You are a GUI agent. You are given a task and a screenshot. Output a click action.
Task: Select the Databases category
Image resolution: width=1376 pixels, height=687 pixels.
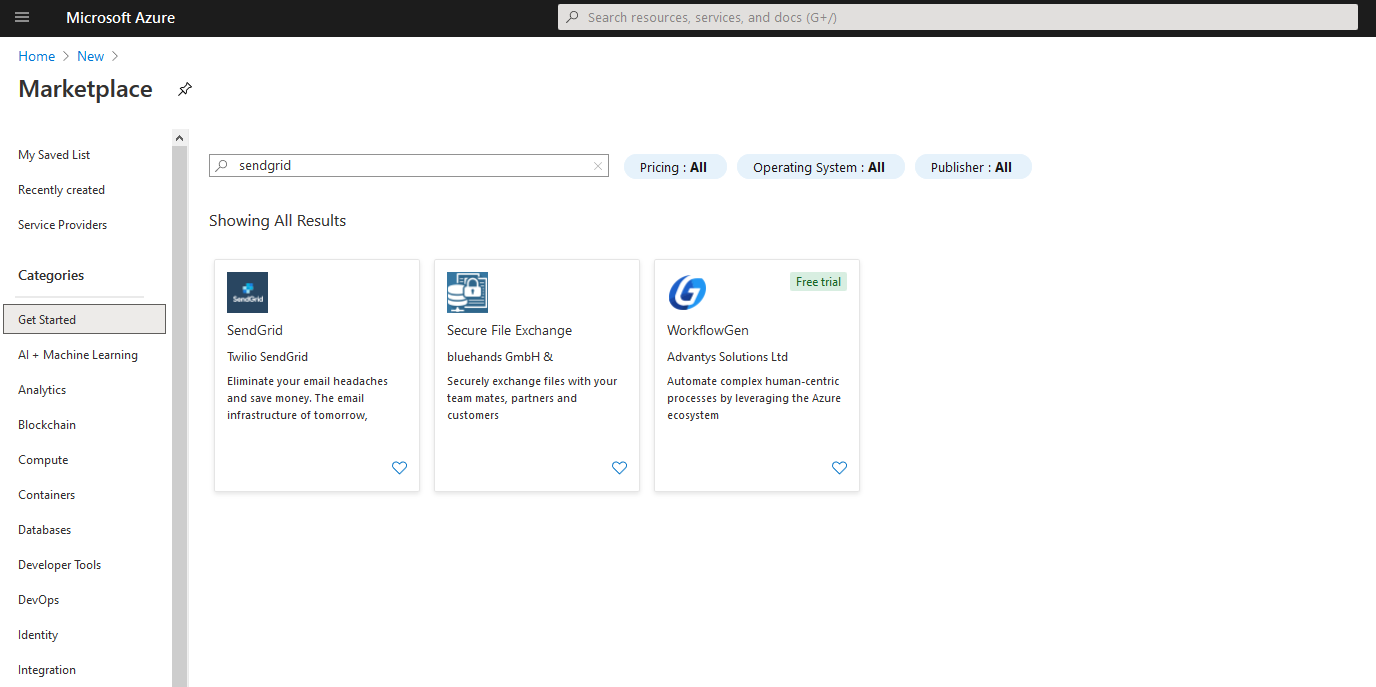[44, 529]
